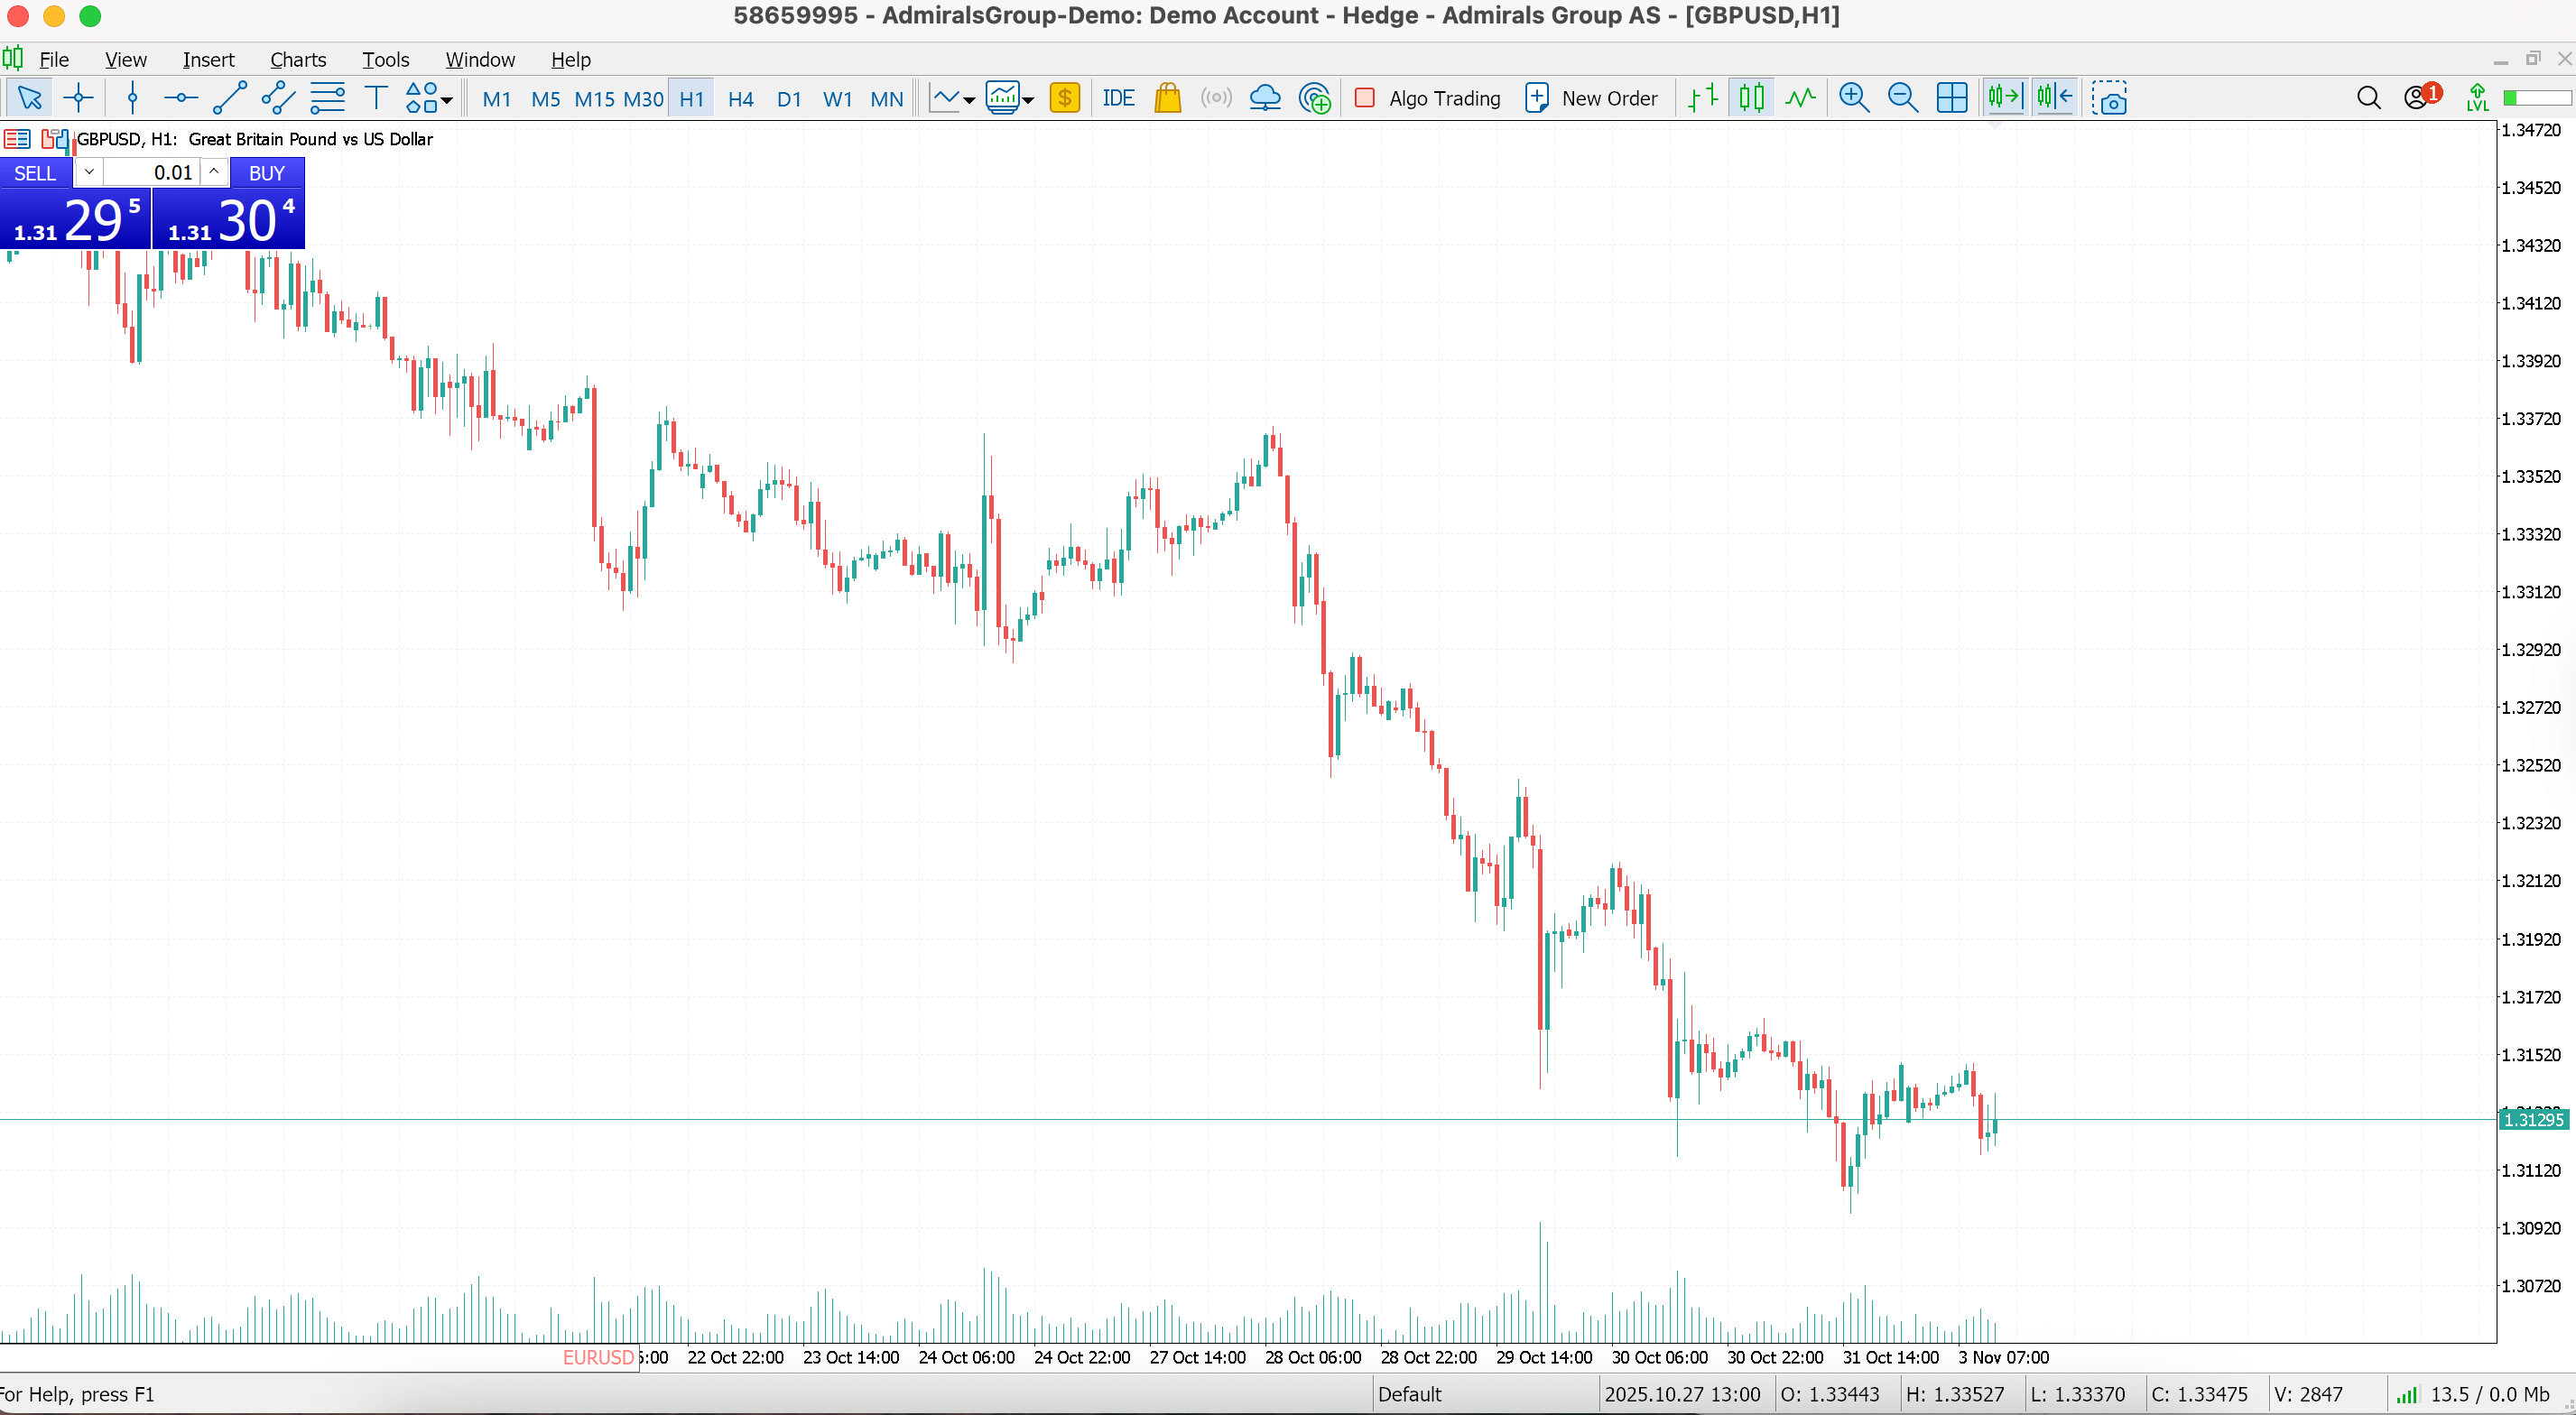
Task: Take a chart screenshot
Action: 2109,98
